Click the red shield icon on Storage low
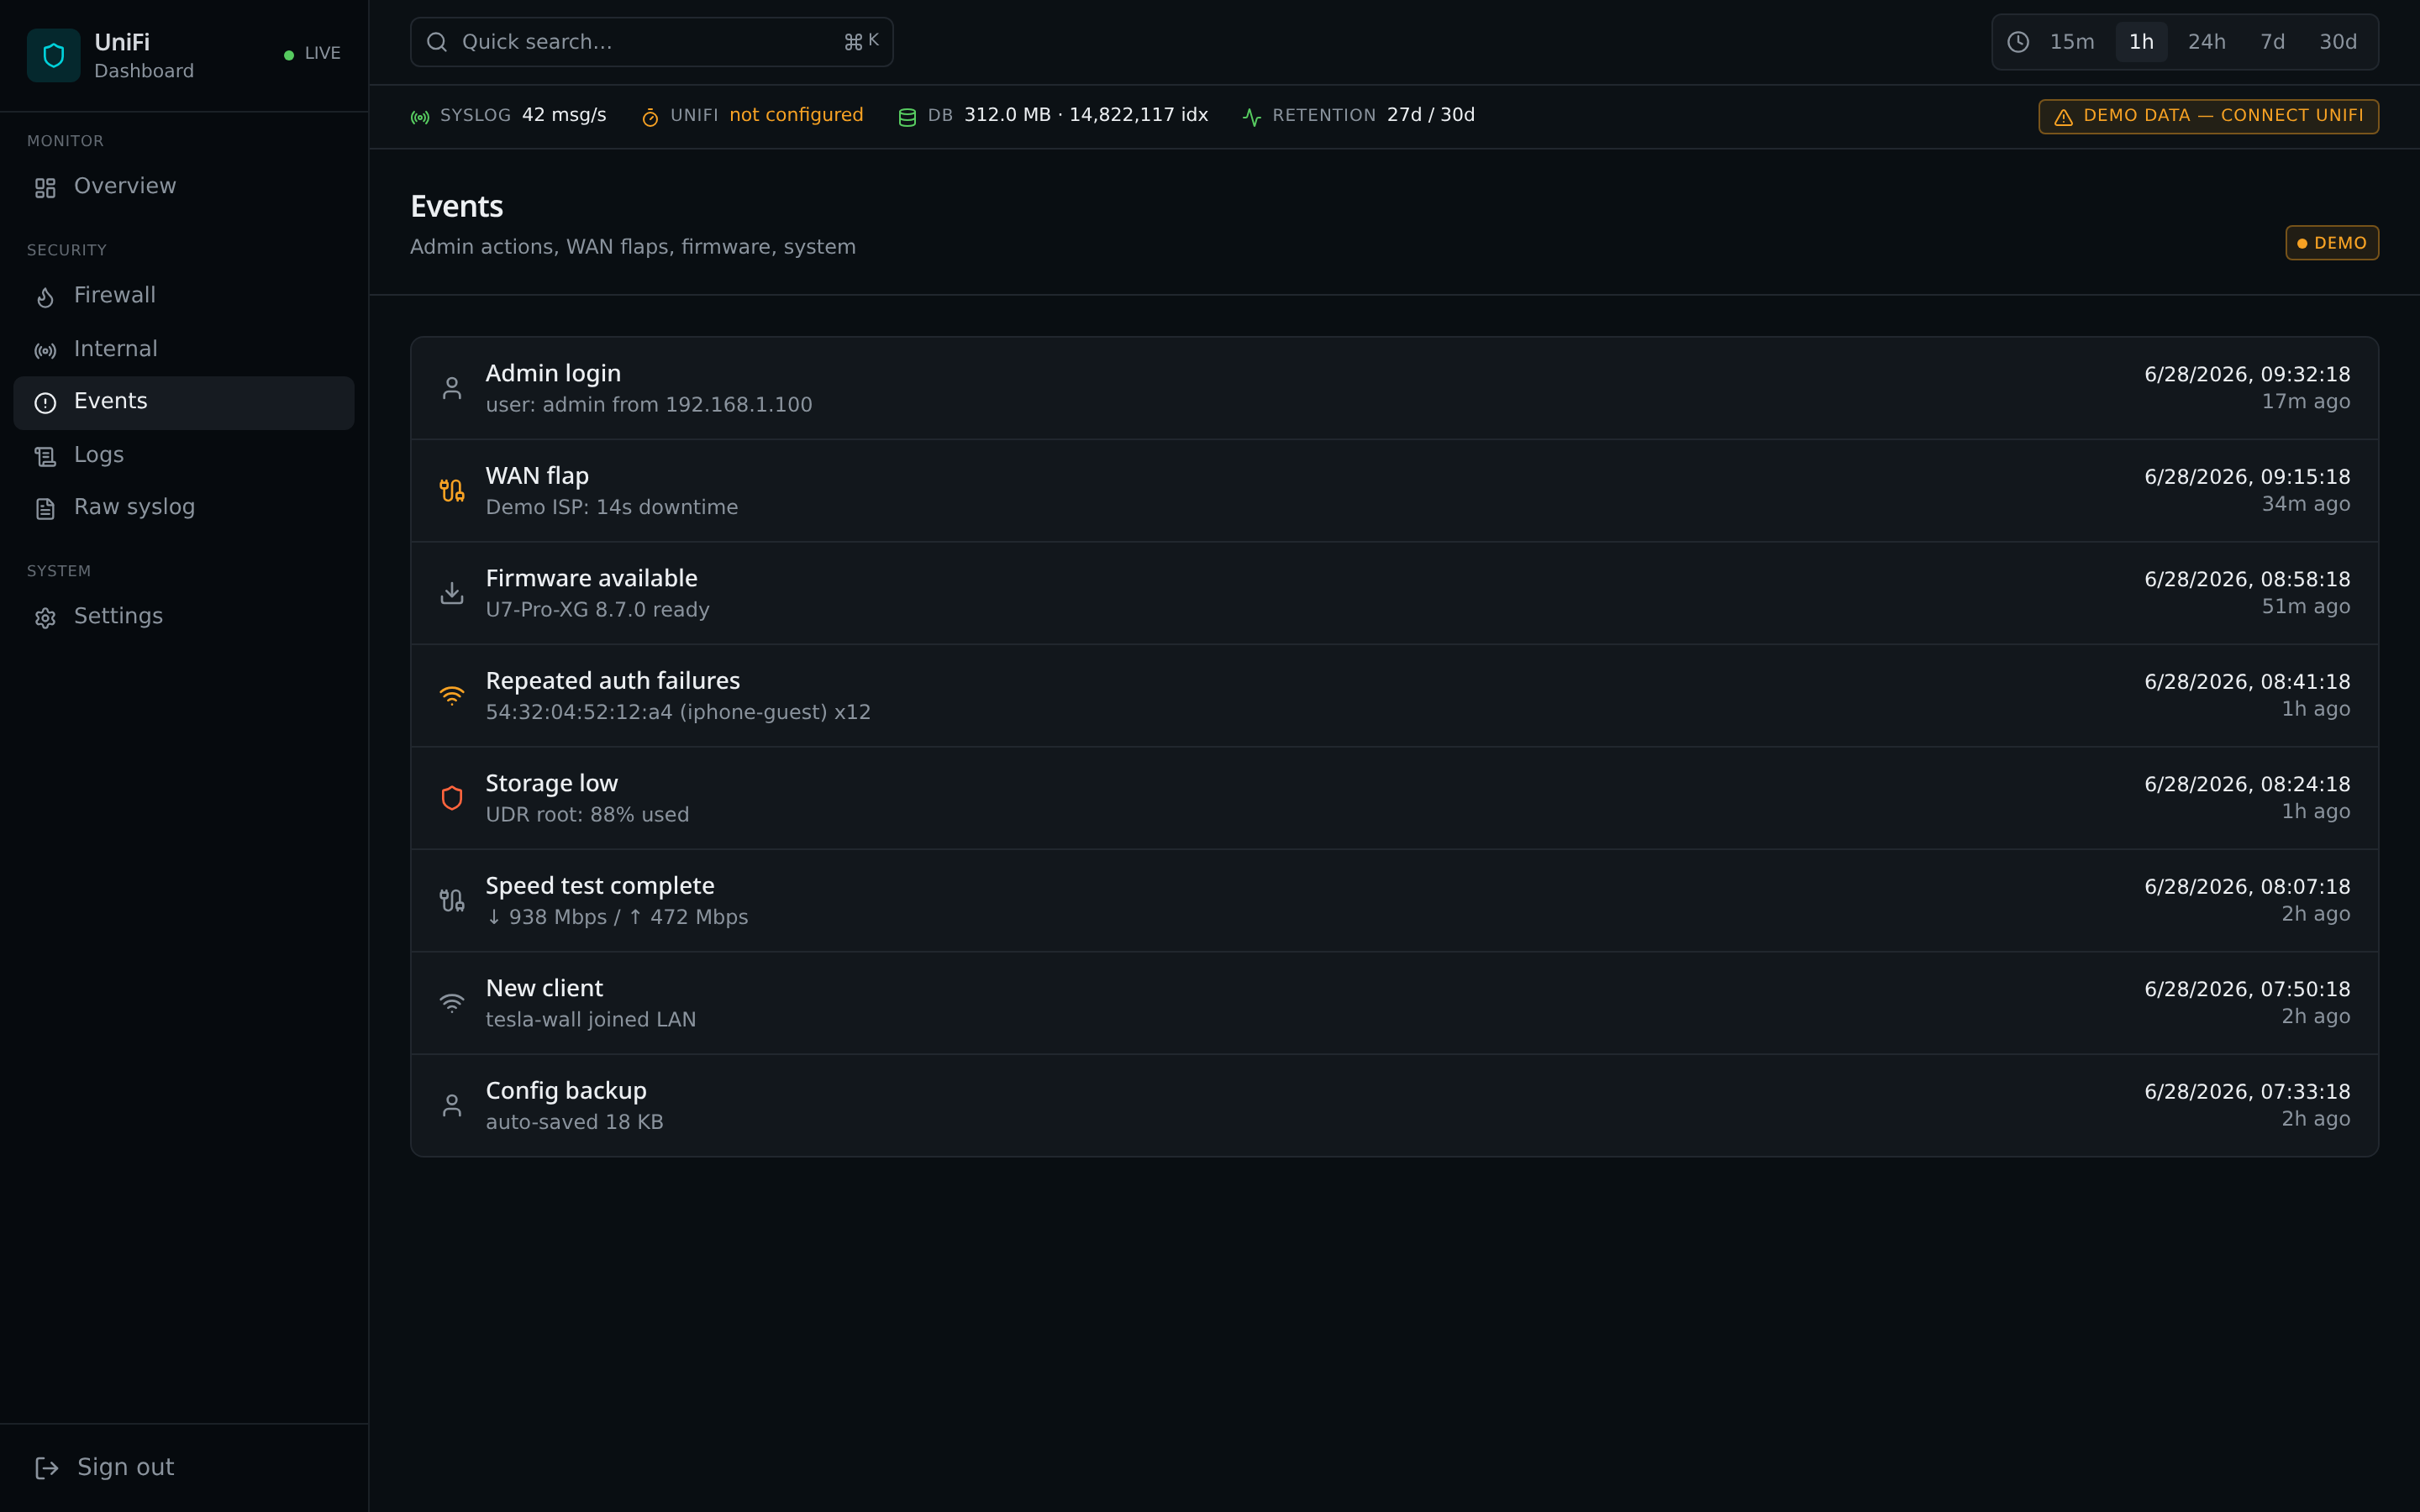 [452, 798]
